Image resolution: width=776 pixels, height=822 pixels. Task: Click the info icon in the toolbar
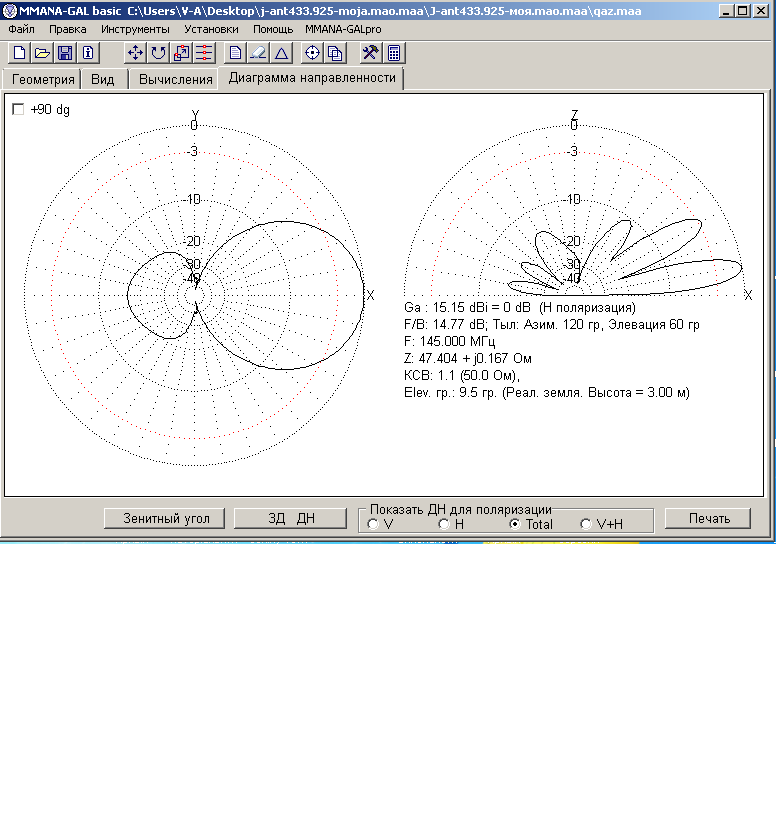[x=88, y=53]
